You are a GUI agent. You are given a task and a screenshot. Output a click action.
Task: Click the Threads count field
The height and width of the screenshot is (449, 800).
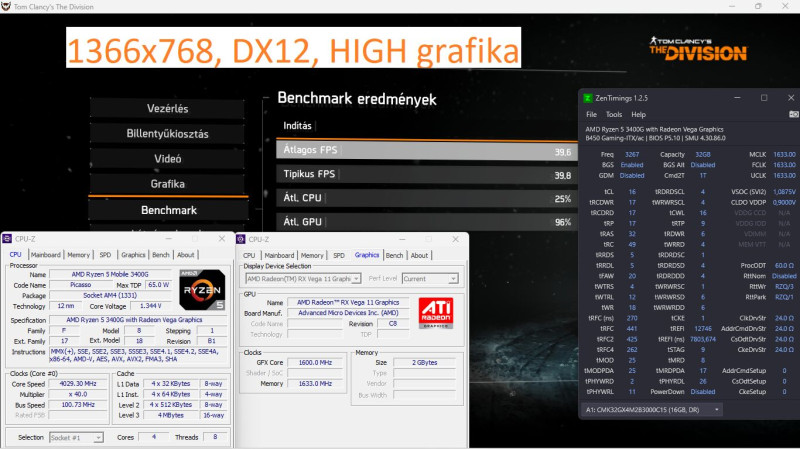click(215, 437)
